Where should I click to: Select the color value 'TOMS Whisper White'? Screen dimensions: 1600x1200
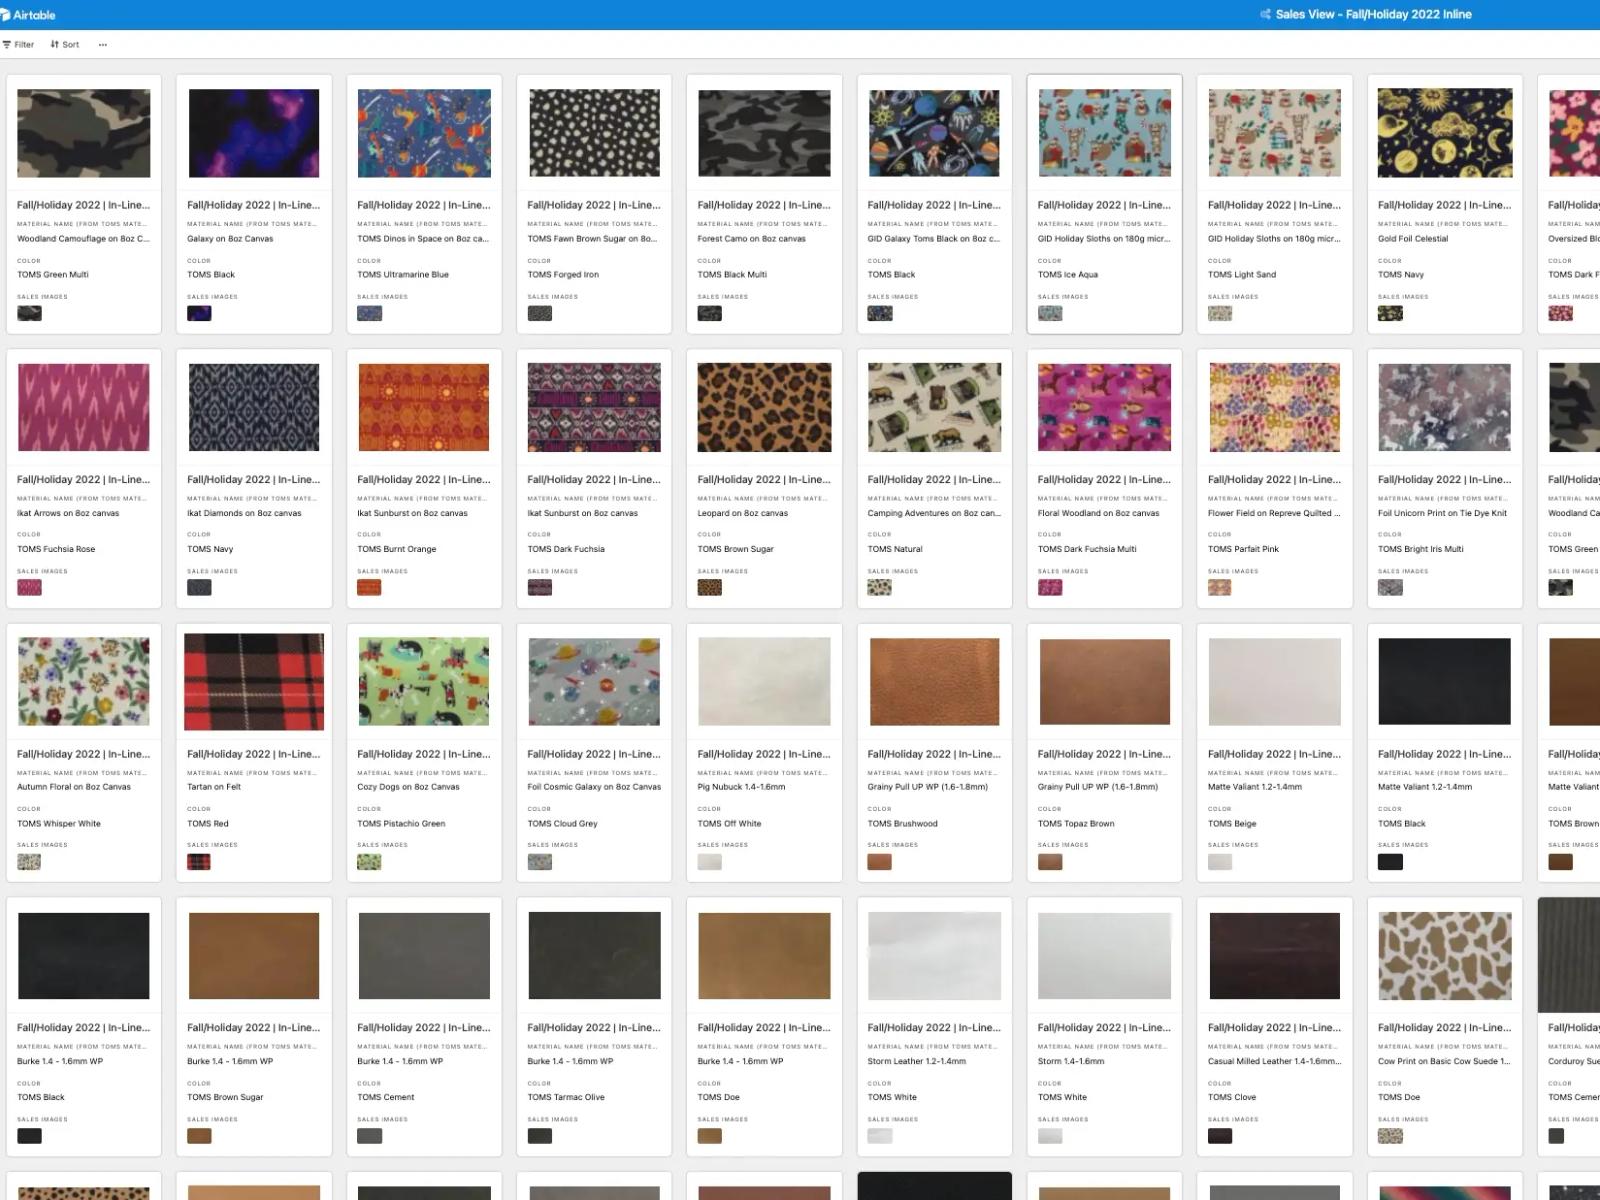coord(59,824)
